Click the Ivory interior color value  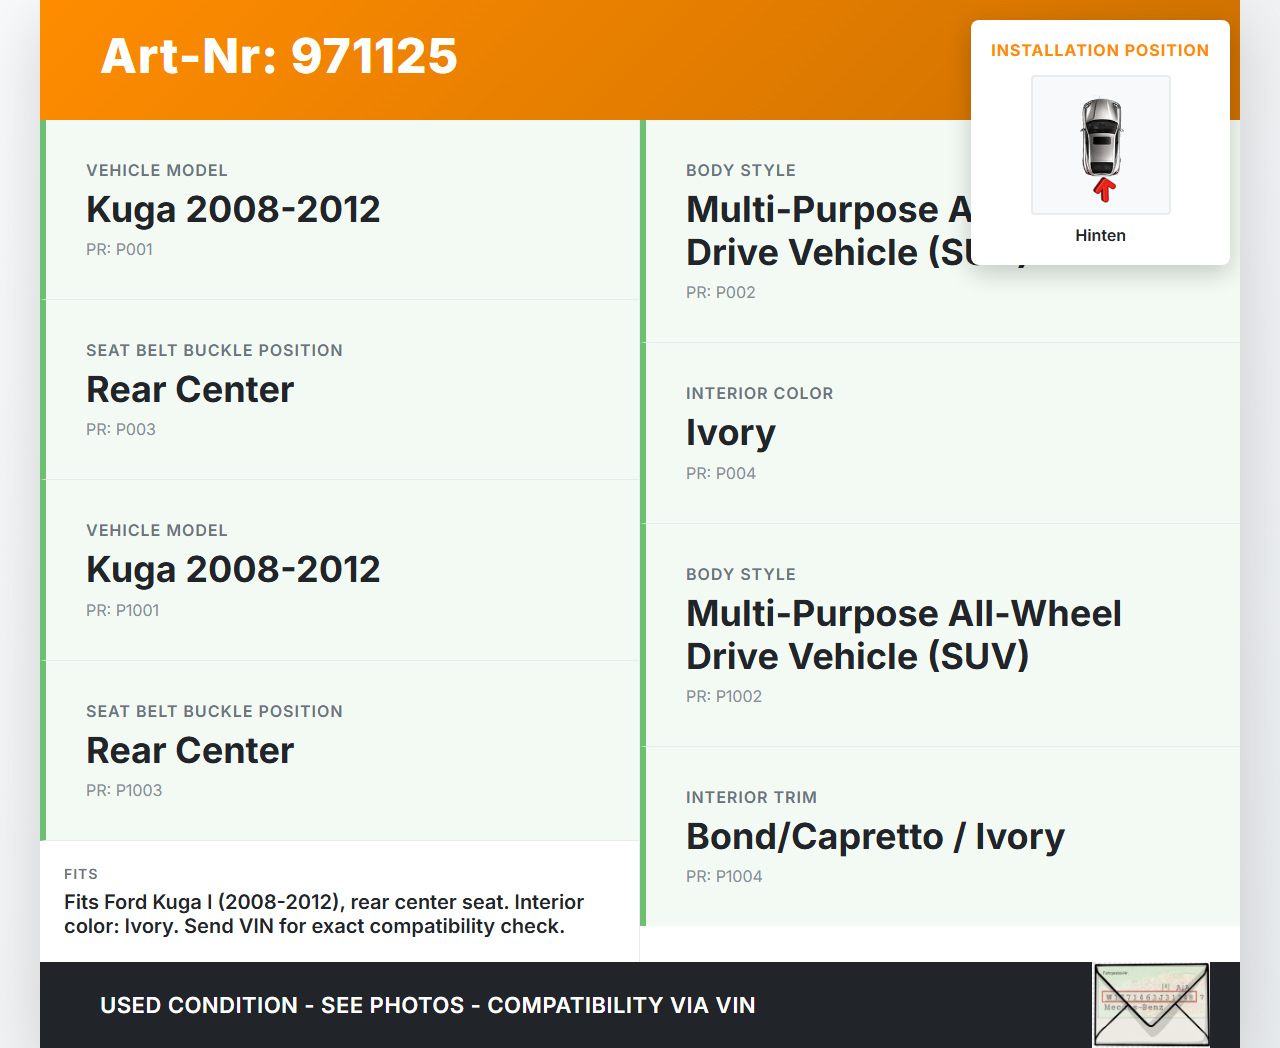click(x=730, y=433)
